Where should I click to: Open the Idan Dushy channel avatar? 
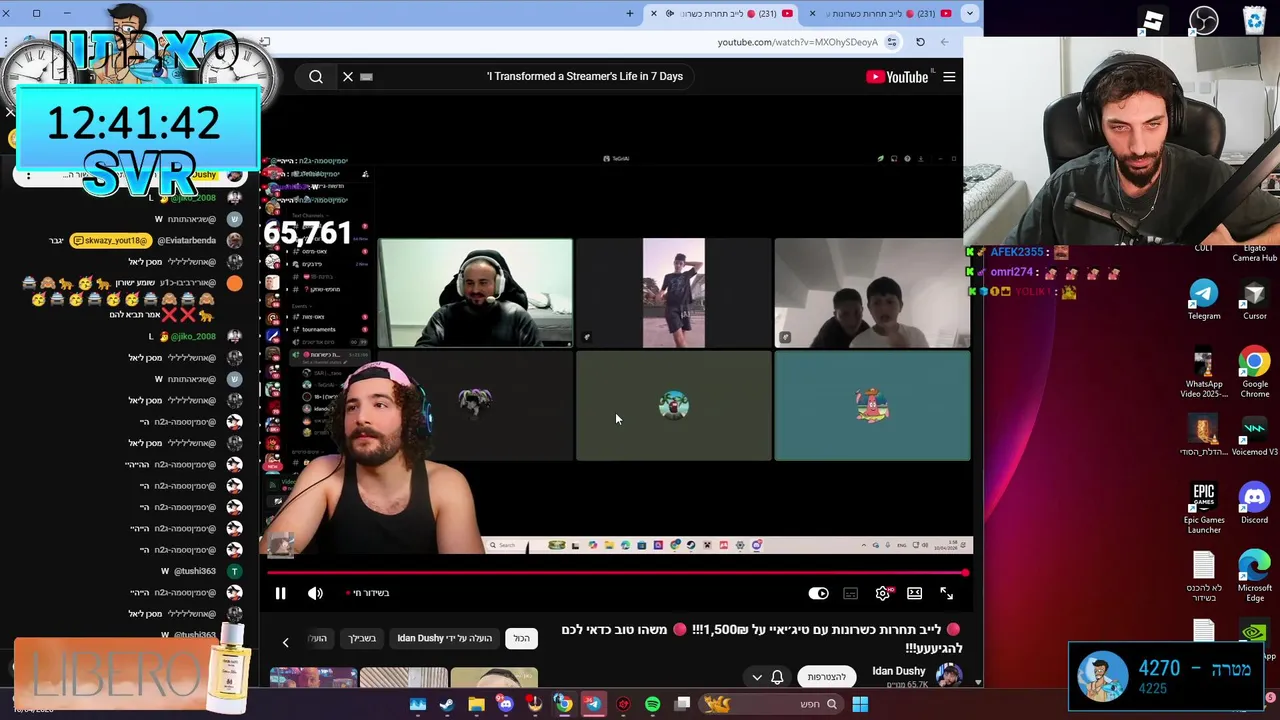point(947,676)
